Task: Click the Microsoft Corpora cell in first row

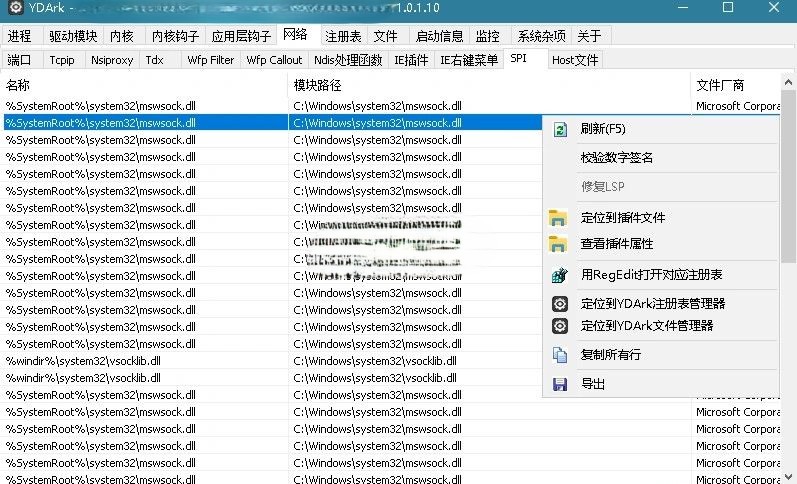Action: (738, 106)
